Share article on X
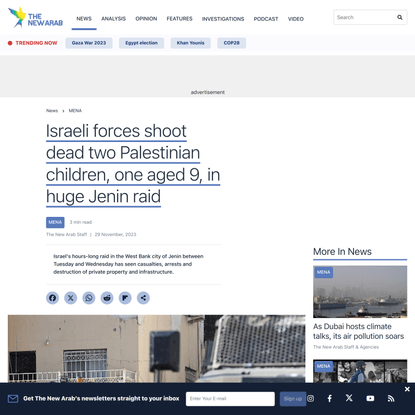Viewport: 415px width, 415px height. point(71,298)
